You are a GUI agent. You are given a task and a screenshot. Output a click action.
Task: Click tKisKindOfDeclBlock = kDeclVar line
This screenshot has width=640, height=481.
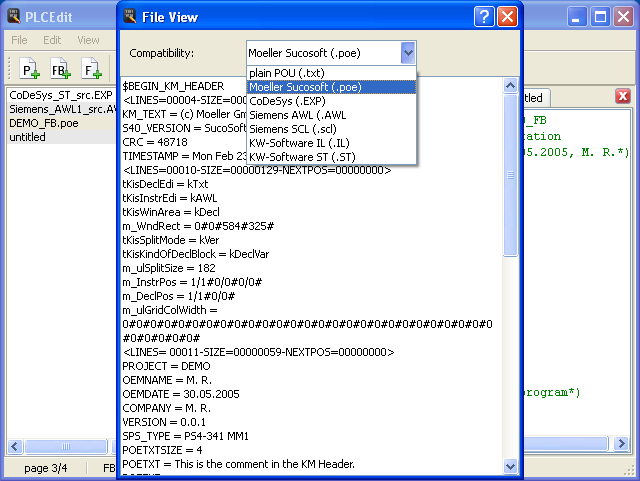196,254
